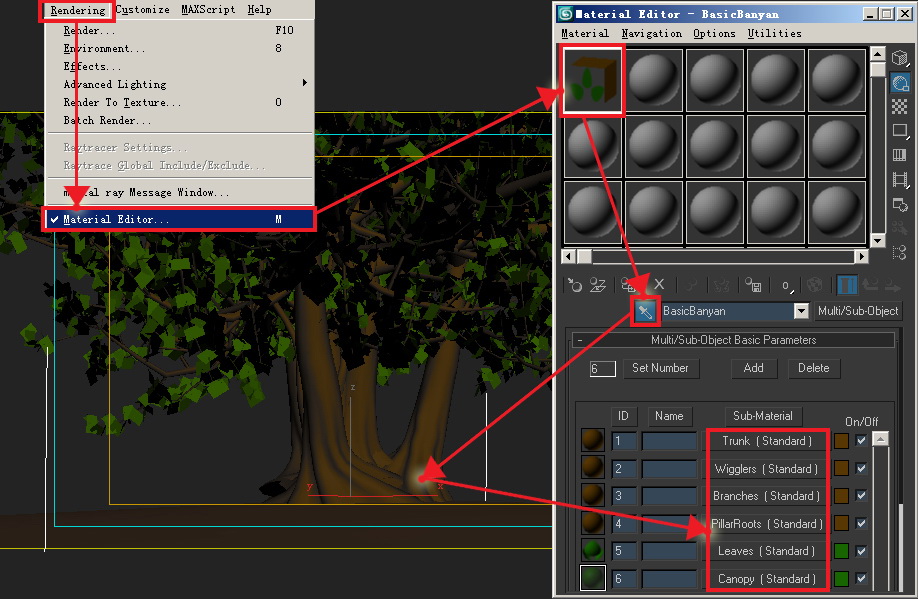
Task: Open the Material menu in the Material Editor
Action: click(x=585, y=33)
